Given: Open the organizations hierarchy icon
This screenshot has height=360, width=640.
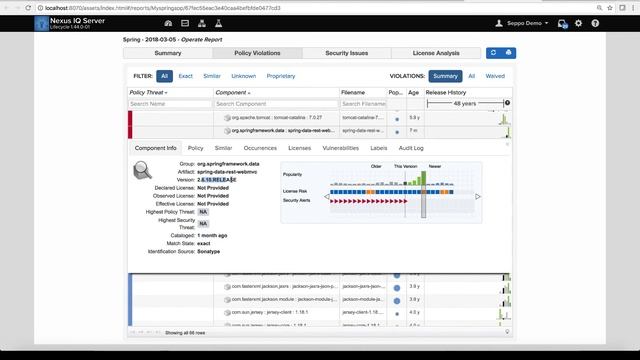Looking at the screenshot, I should 202,23.
